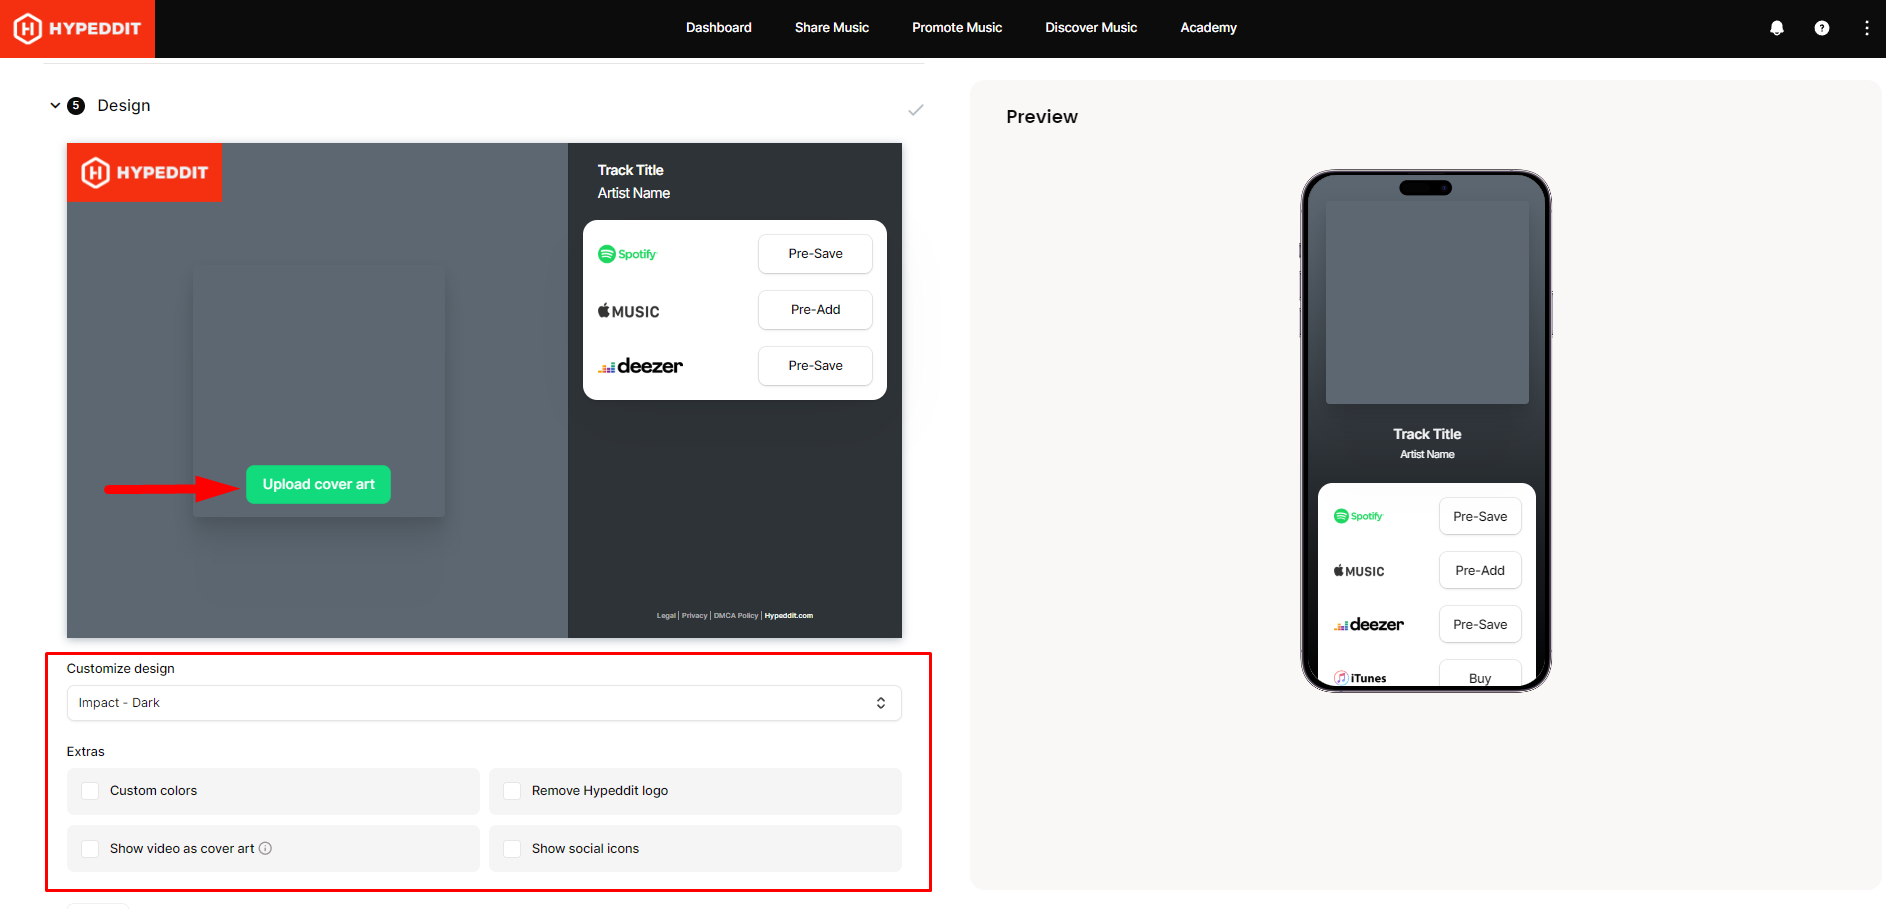The image size is (1886, 909).
Task: Open the Discover Music menu
Action: click(x=1090, y=28)
